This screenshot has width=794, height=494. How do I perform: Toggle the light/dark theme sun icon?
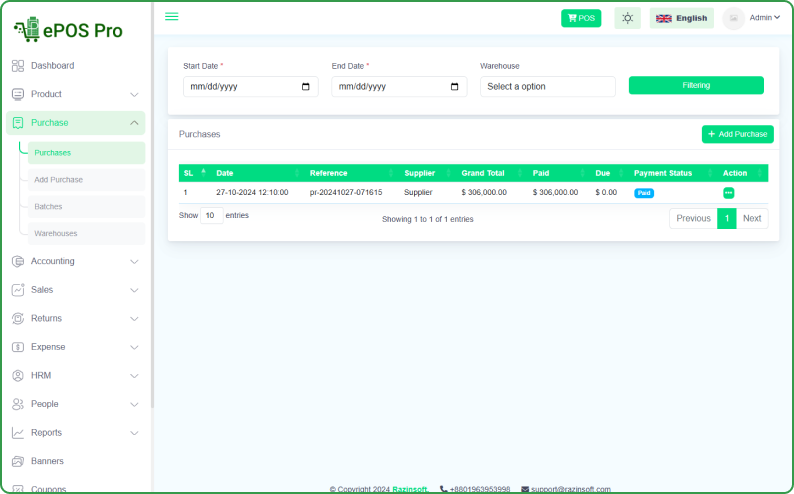coord(627,18)
